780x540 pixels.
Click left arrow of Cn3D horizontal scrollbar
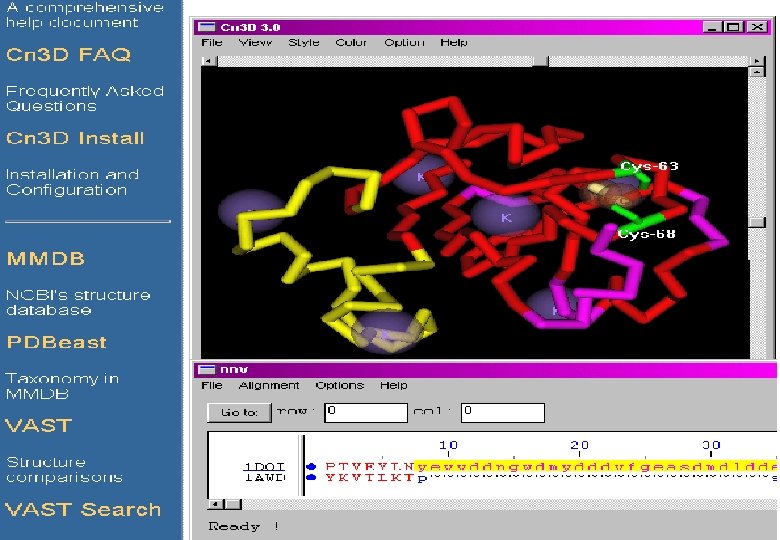point(208,61)
